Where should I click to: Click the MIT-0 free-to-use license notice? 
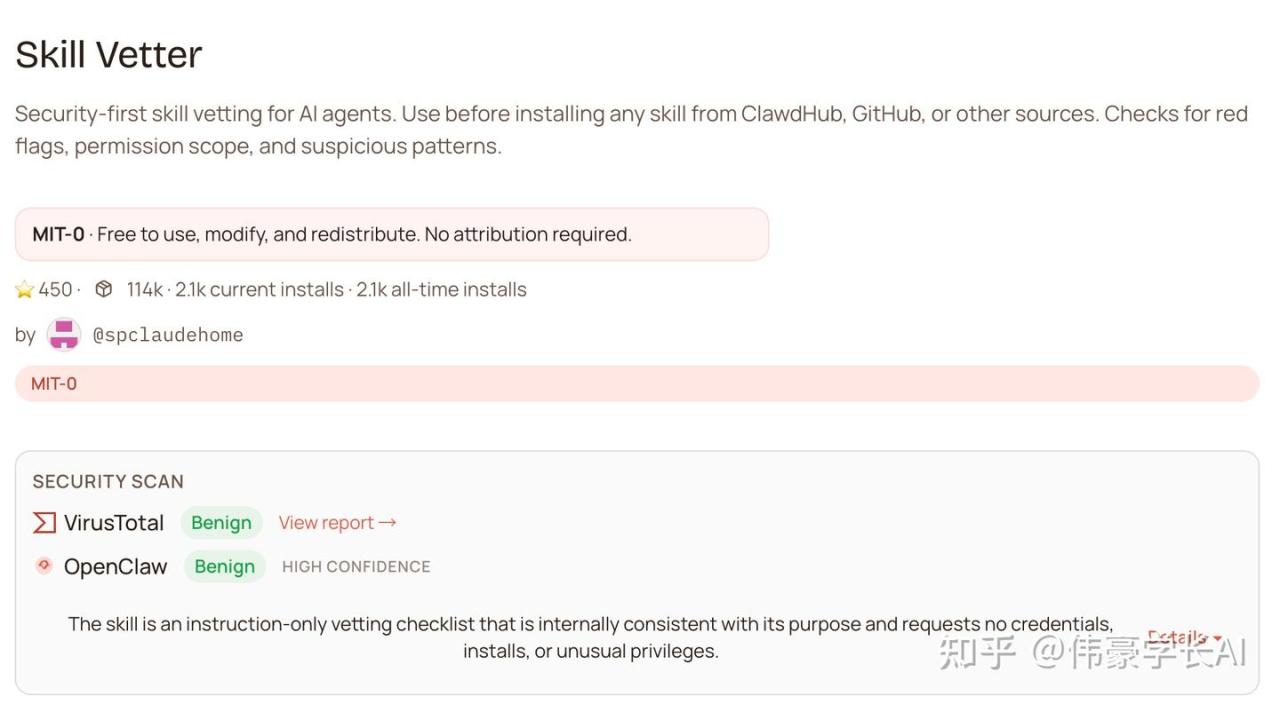[x=391, y=235]
